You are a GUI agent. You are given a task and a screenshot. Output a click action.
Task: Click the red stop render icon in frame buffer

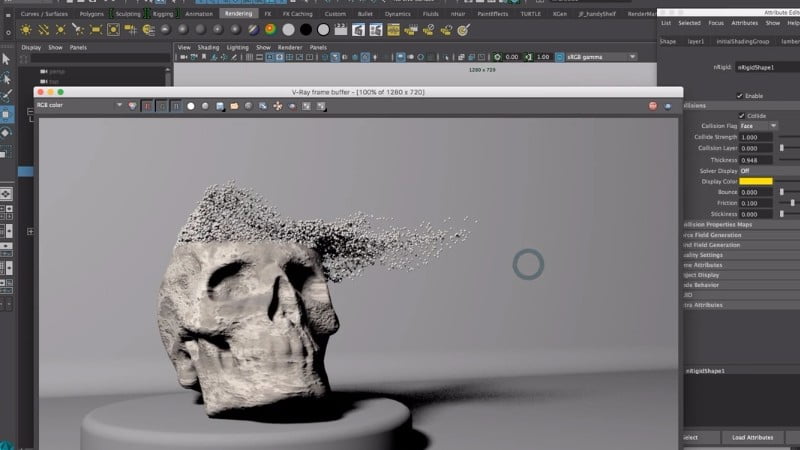point(653,105)
